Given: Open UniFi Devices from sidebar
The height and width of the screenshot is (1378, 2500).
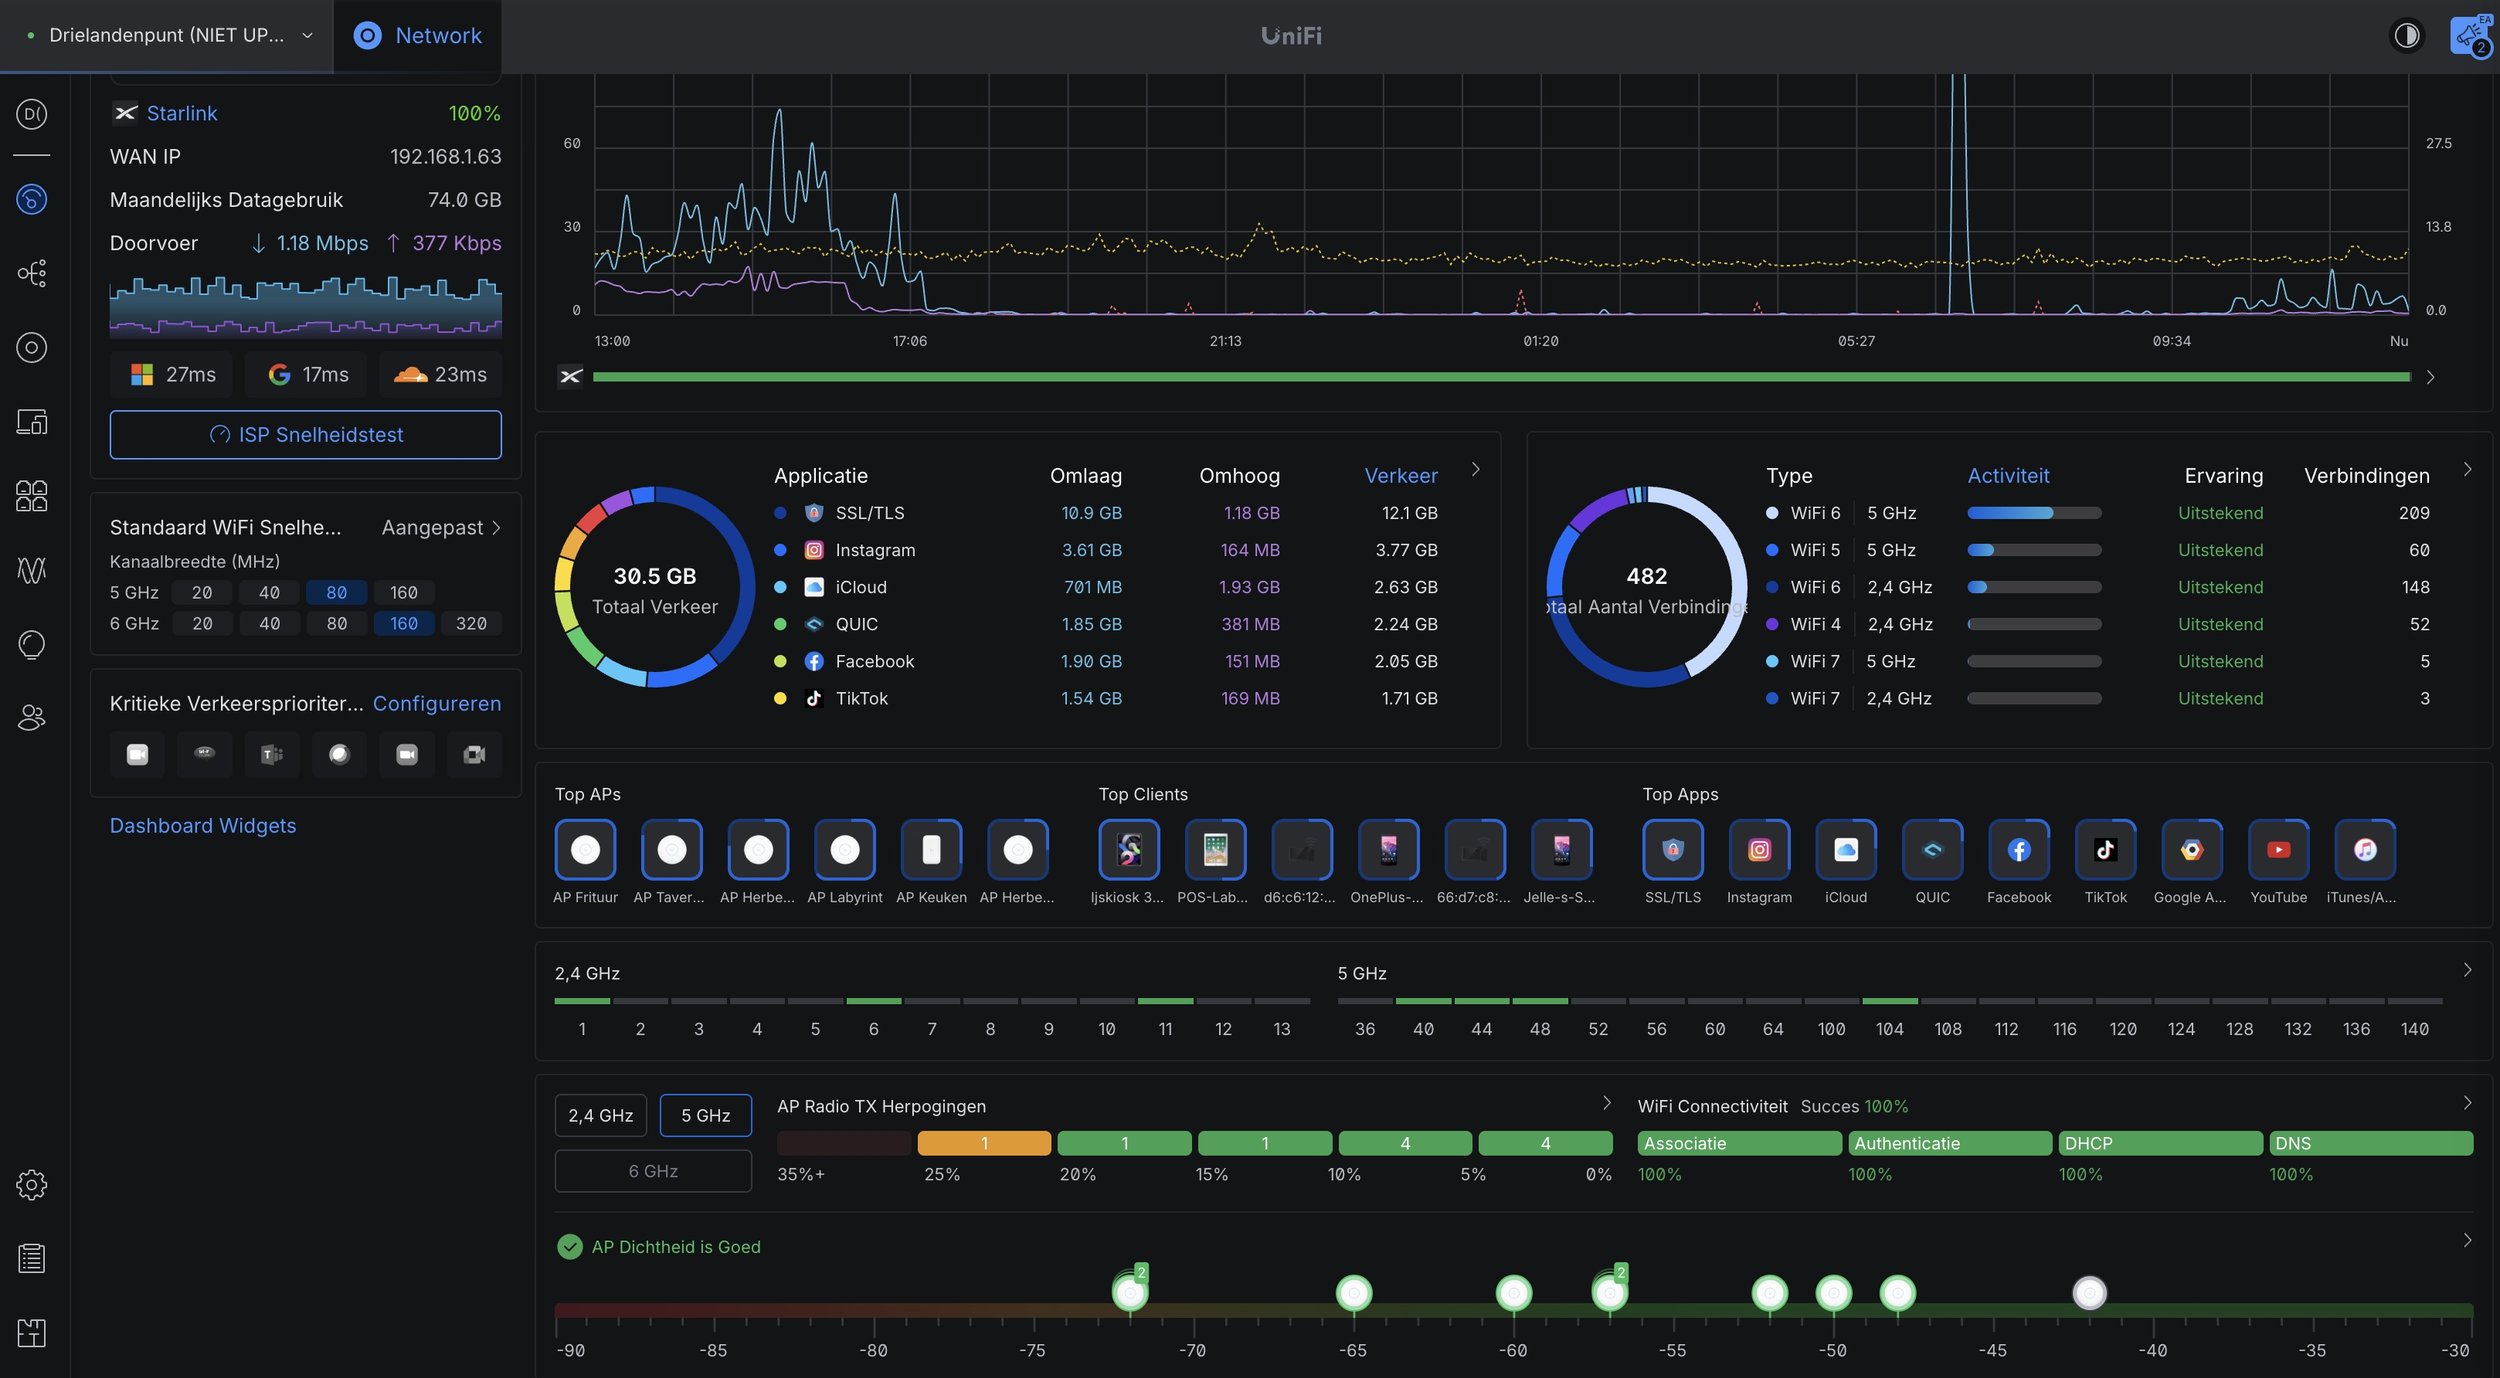Looking at the screenshot, I should [31, 347].
